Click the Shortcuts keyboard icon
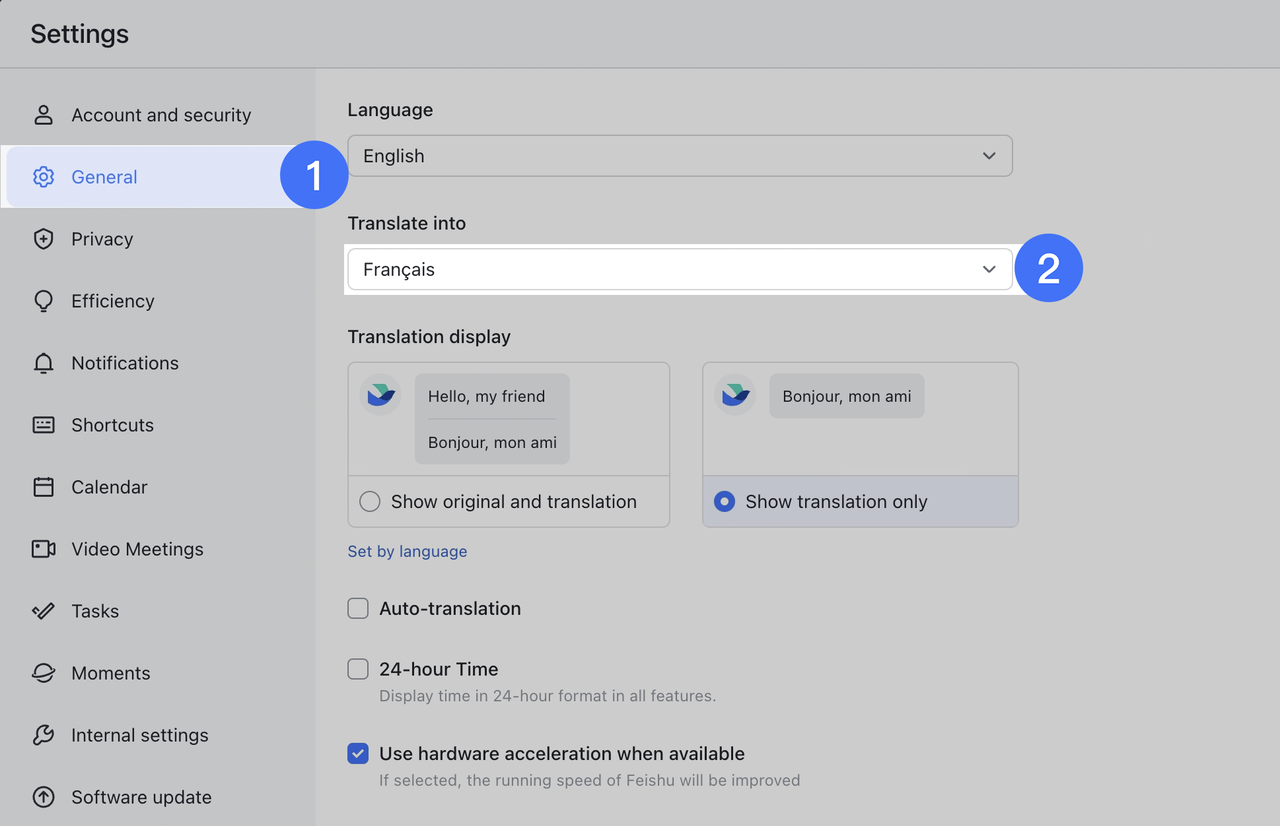Screen dimensions: 1280x826 [x=43, y=425]
